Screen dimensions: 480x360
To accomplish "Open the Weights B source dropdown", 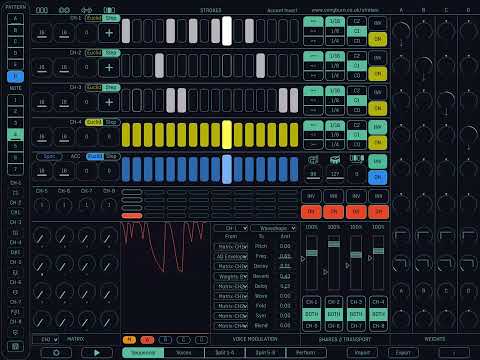I will (x=231, y=277).
